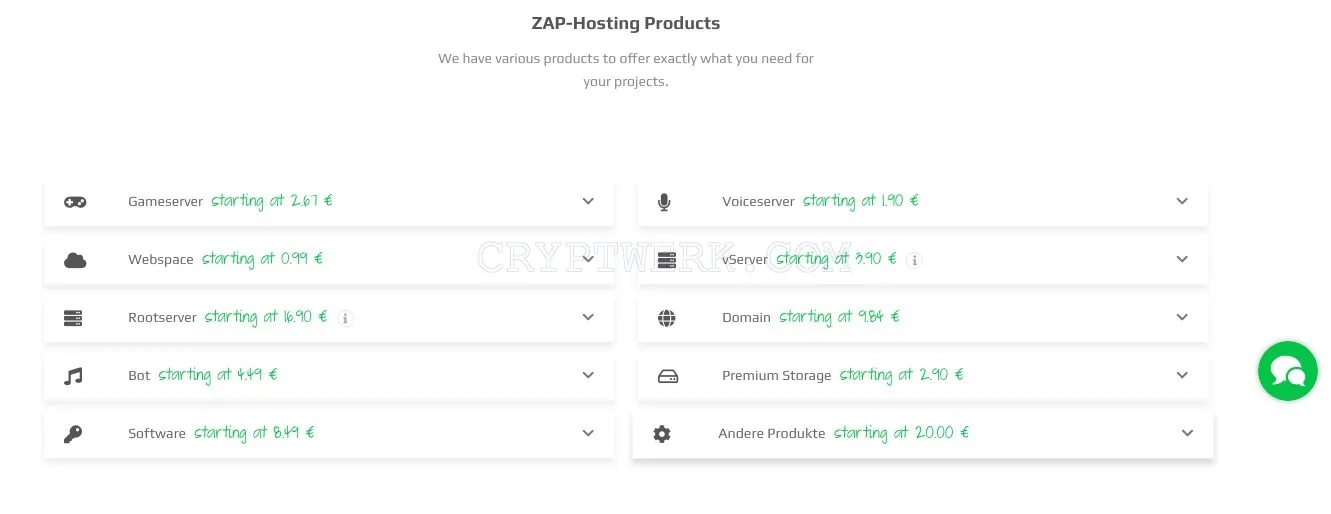Viewport: 1331px width, 514px height.
Task: Click the Voiceserver microphone icon
Action: [664, 202]
